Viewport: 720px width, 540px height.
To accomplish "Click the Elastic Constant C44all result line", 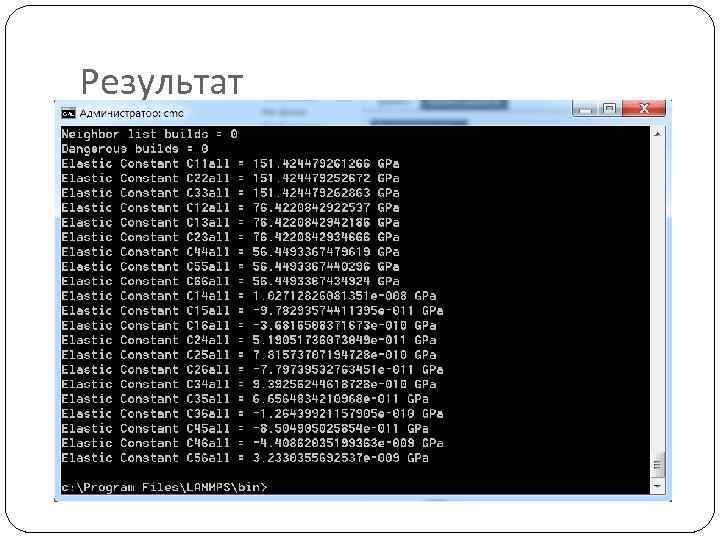I will 230,252.
